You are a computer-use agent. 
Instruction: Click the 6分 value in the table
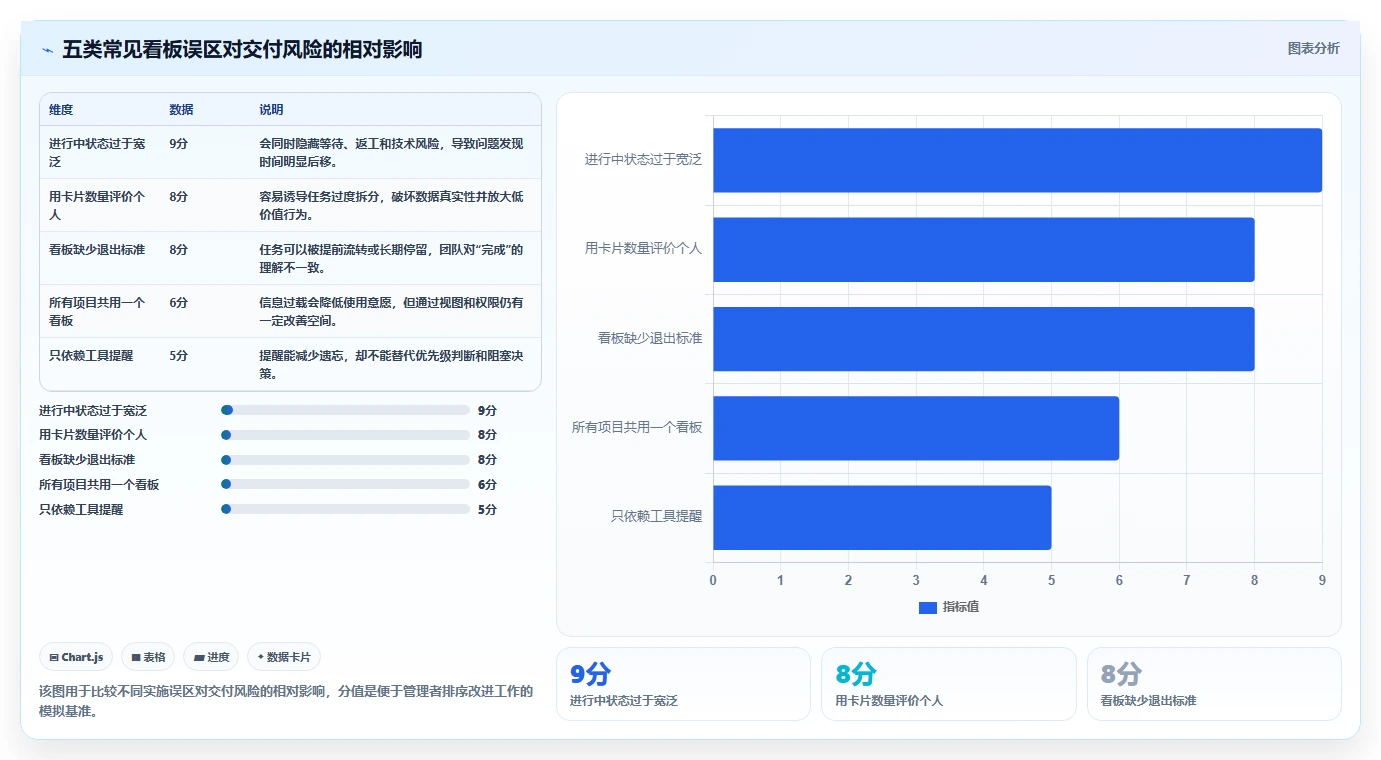pos(179,302)
